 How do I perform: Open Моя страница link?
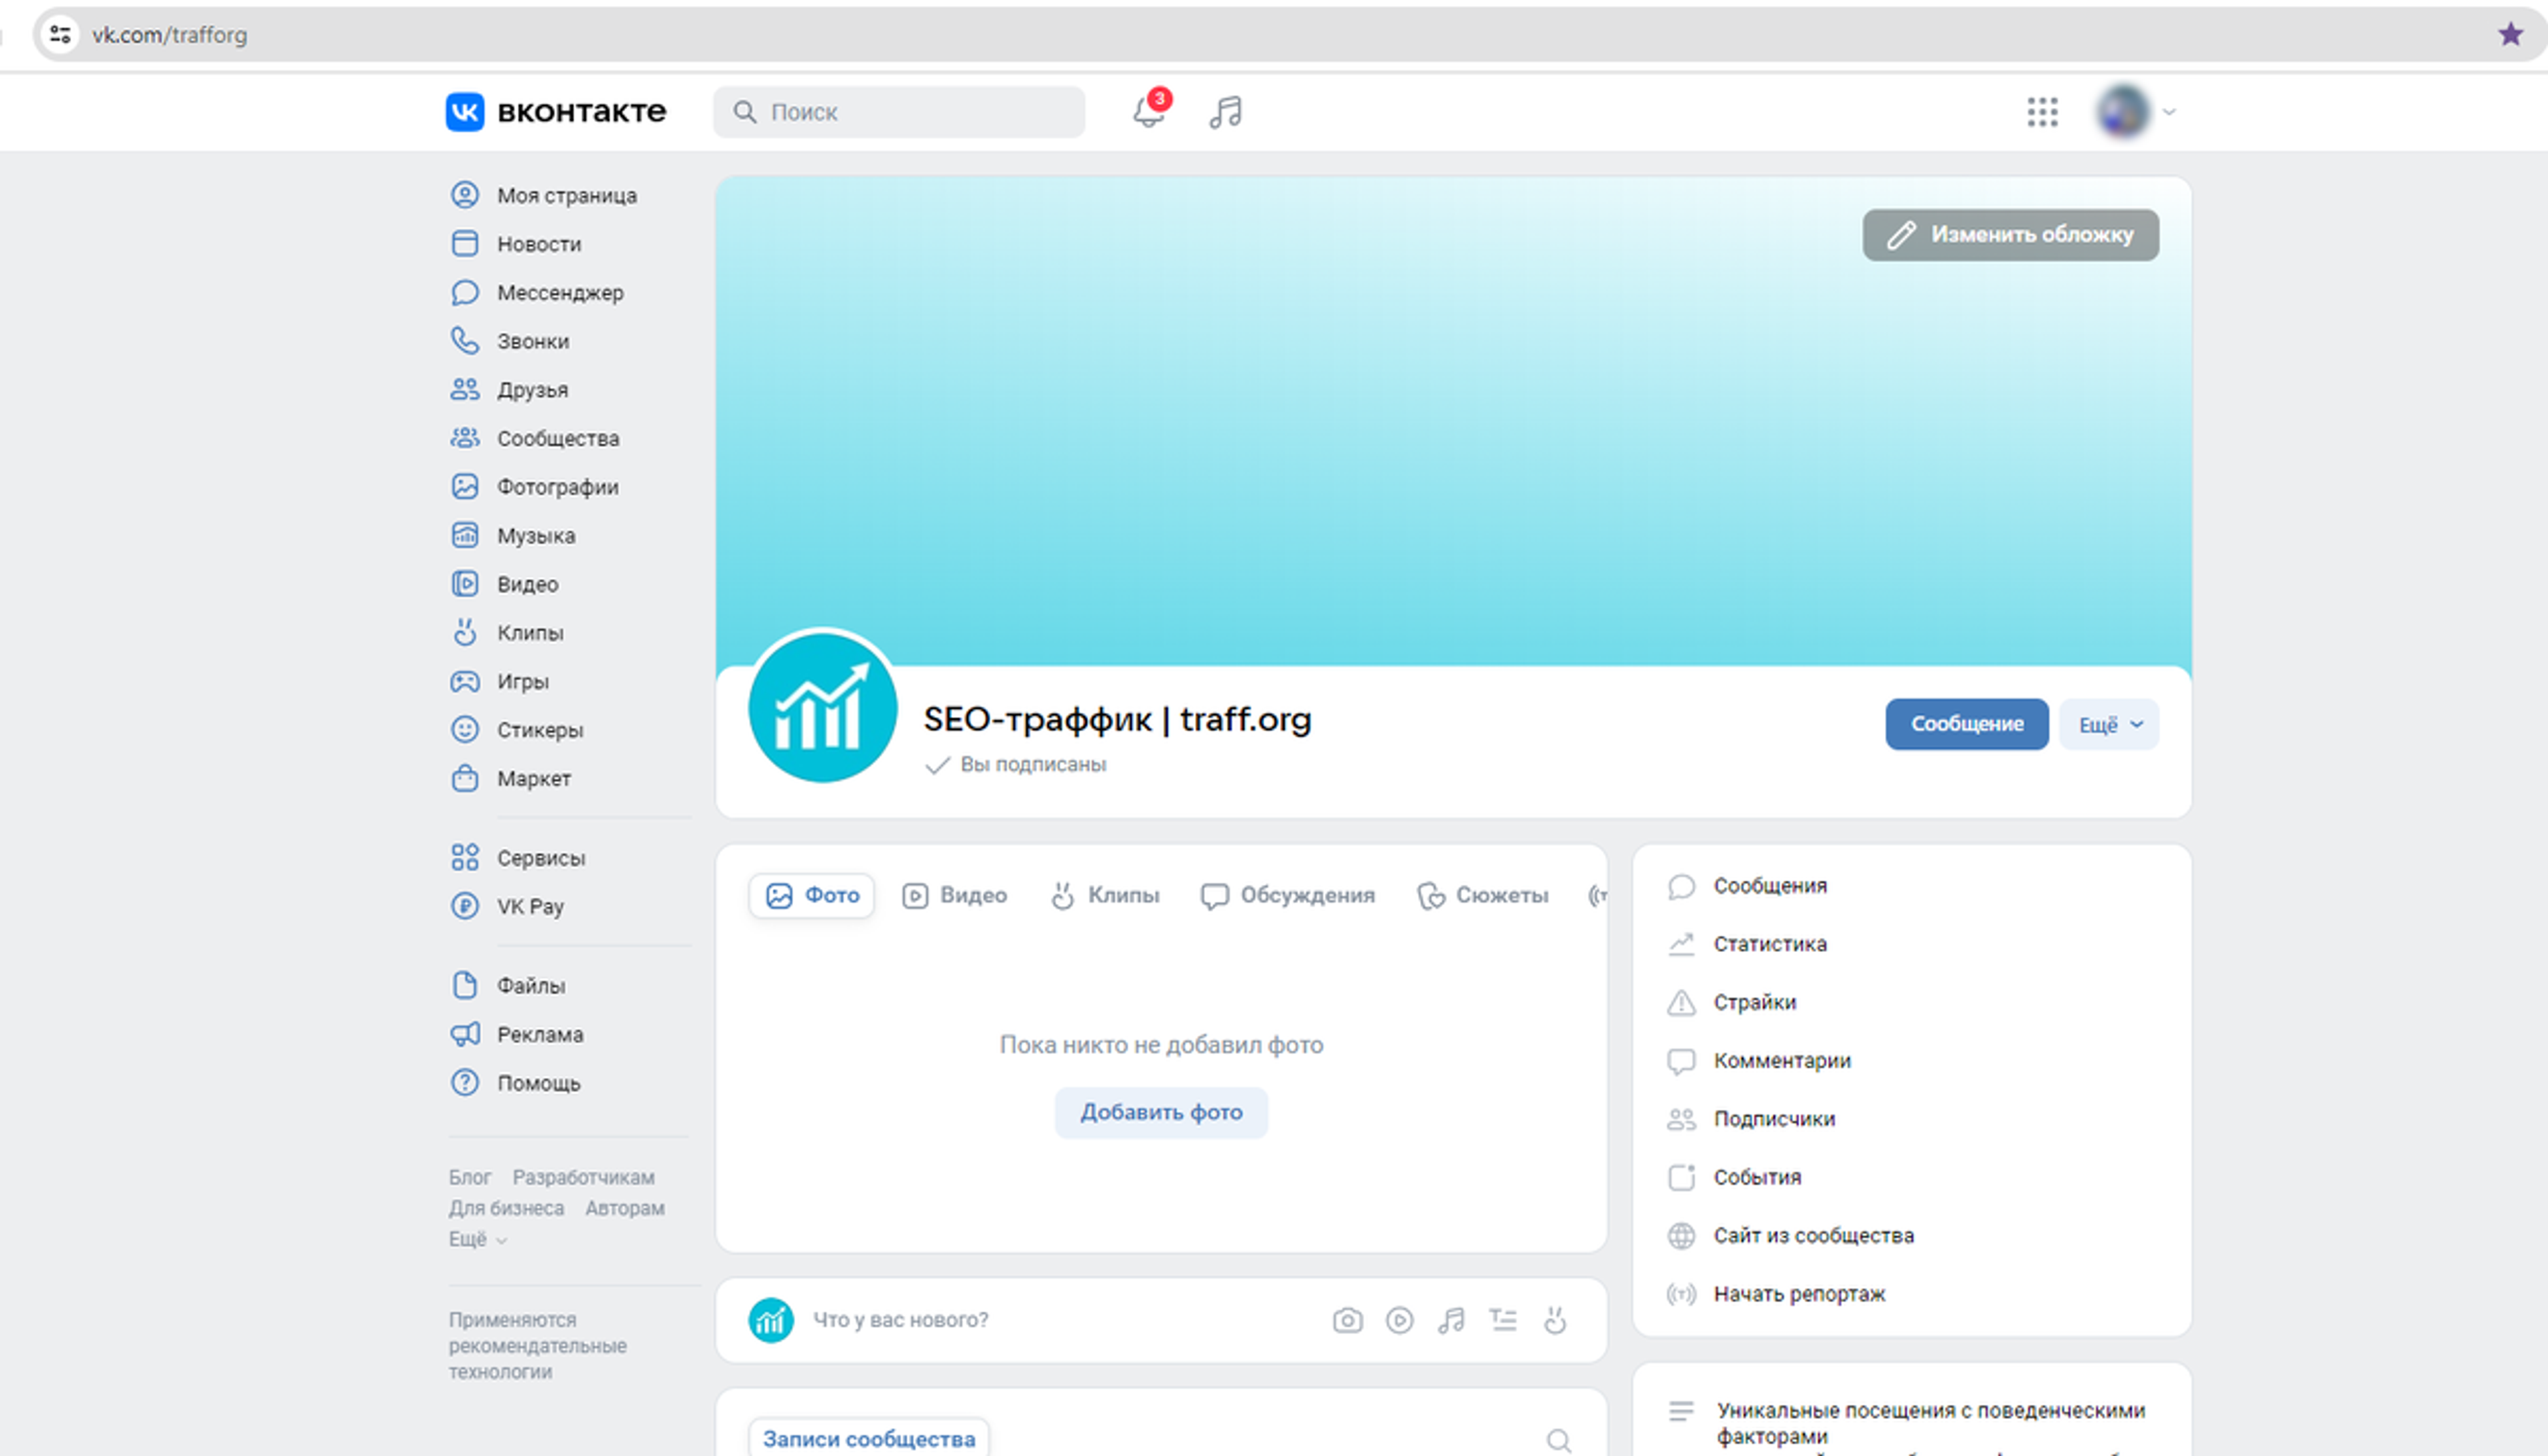pos(544,195)
